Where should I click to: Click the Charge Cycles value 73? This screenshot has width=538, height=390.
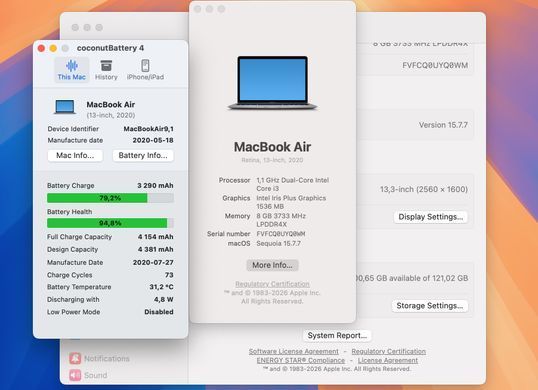click(169, 275)
